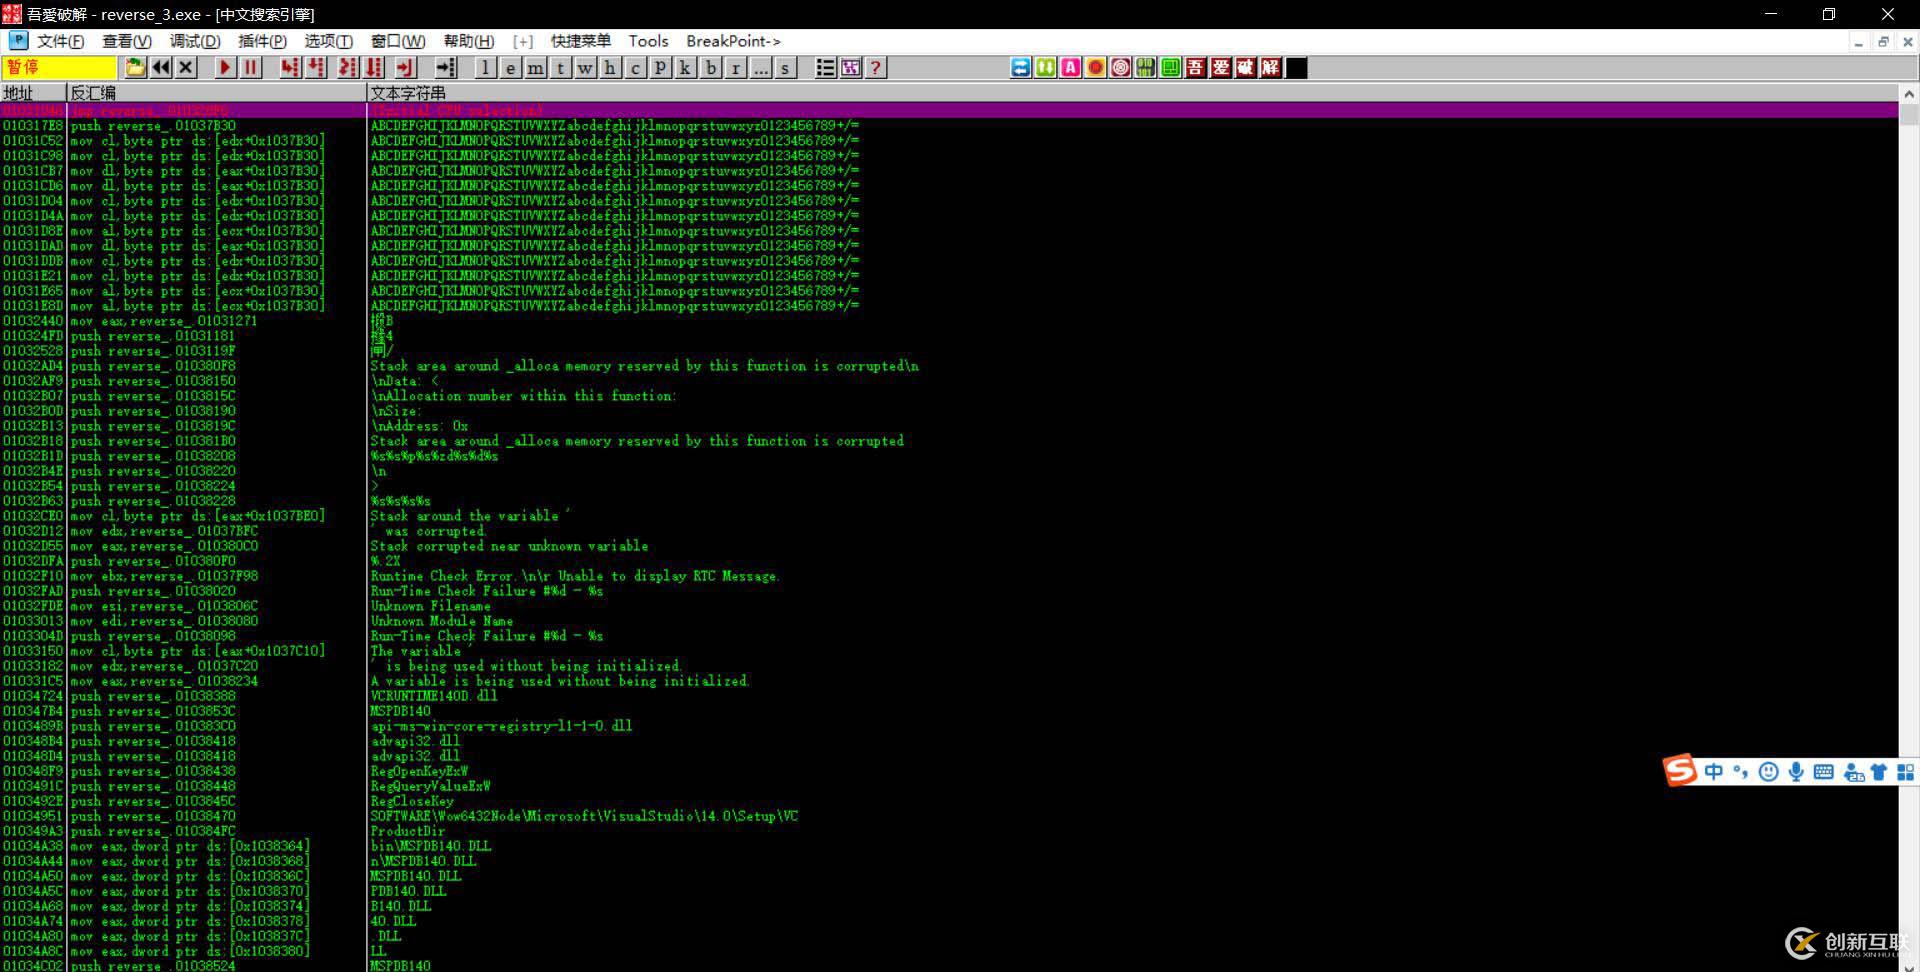Screen dimensions: 1920x972
Task: Run the program with the red play icon
Action: 225,67
